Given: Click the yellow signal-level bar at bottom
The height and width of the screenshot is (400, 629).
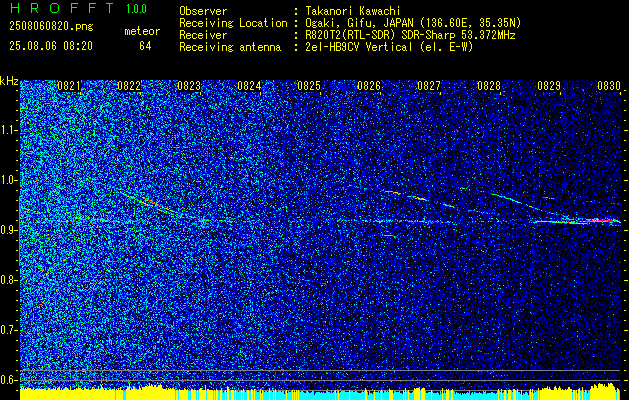Looking at the screenshot, I should [320, 394].
